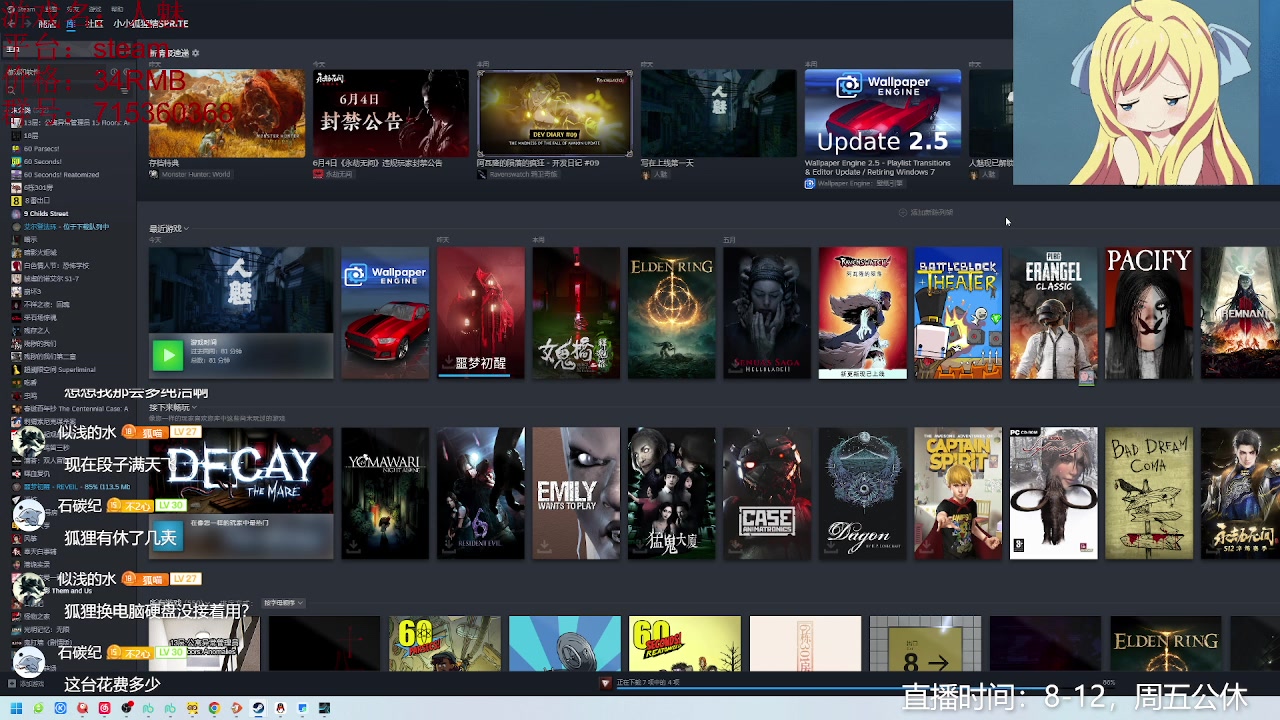Select the BattleBlock Theater cover
Screen dimensions: 1280x720
958,313
